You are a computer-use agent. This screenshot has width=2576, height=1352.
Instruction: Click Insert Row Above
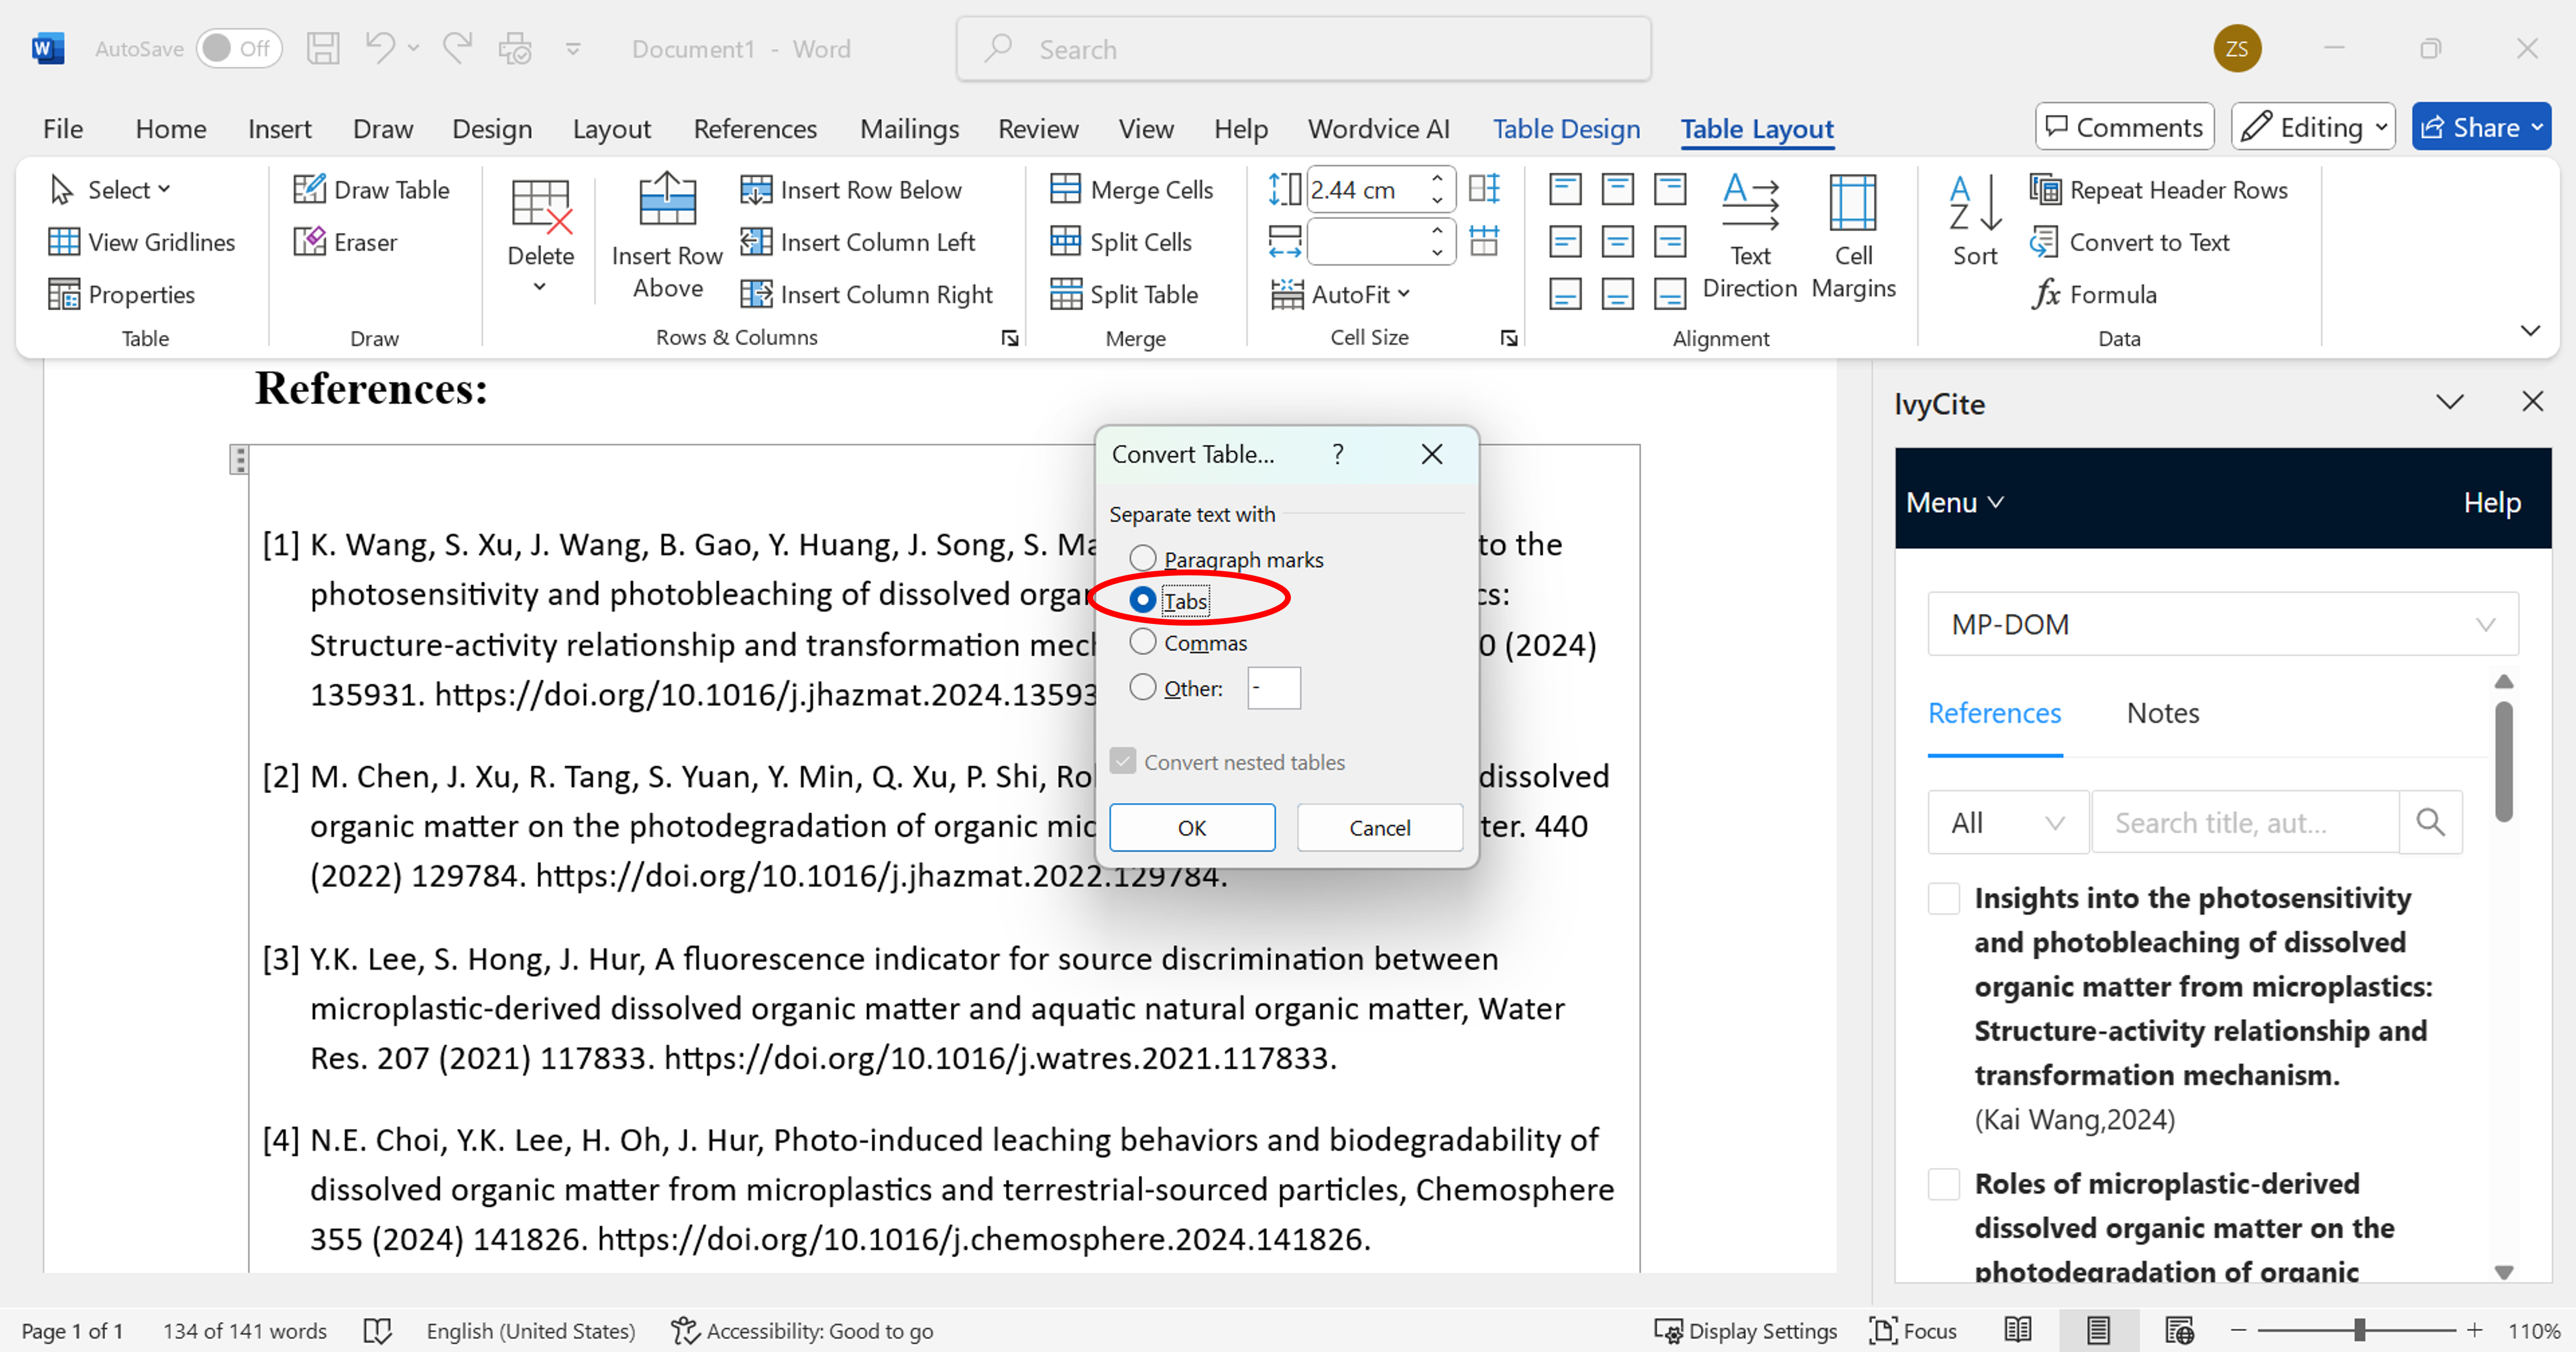[x=667, y=236]
